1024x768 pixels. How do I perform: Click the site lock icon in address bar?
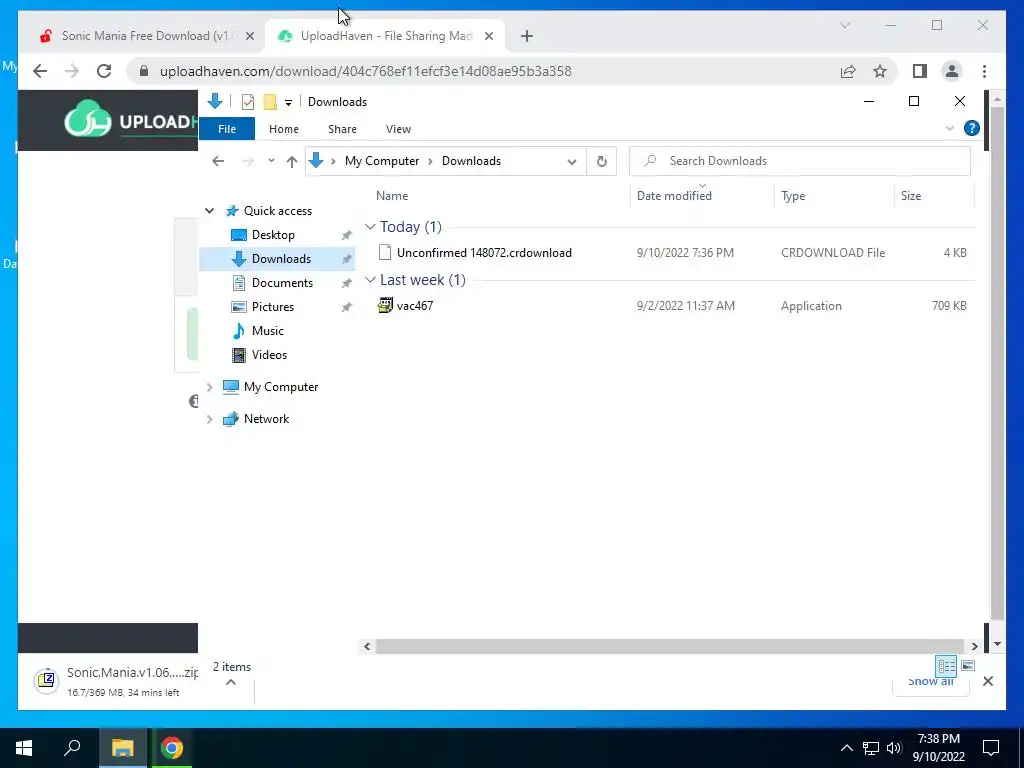pos(144,71)
